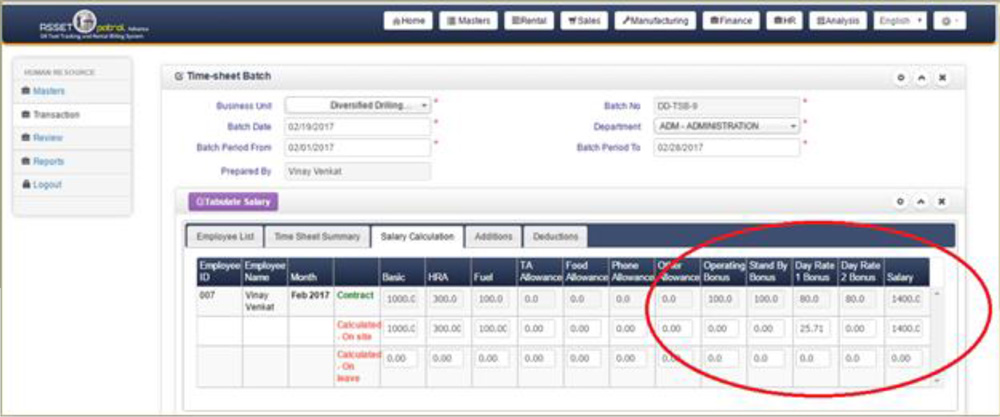Collapse the Time-sheet Batch panel
This screenshot has height=417, width=1000.
(921, 76)
